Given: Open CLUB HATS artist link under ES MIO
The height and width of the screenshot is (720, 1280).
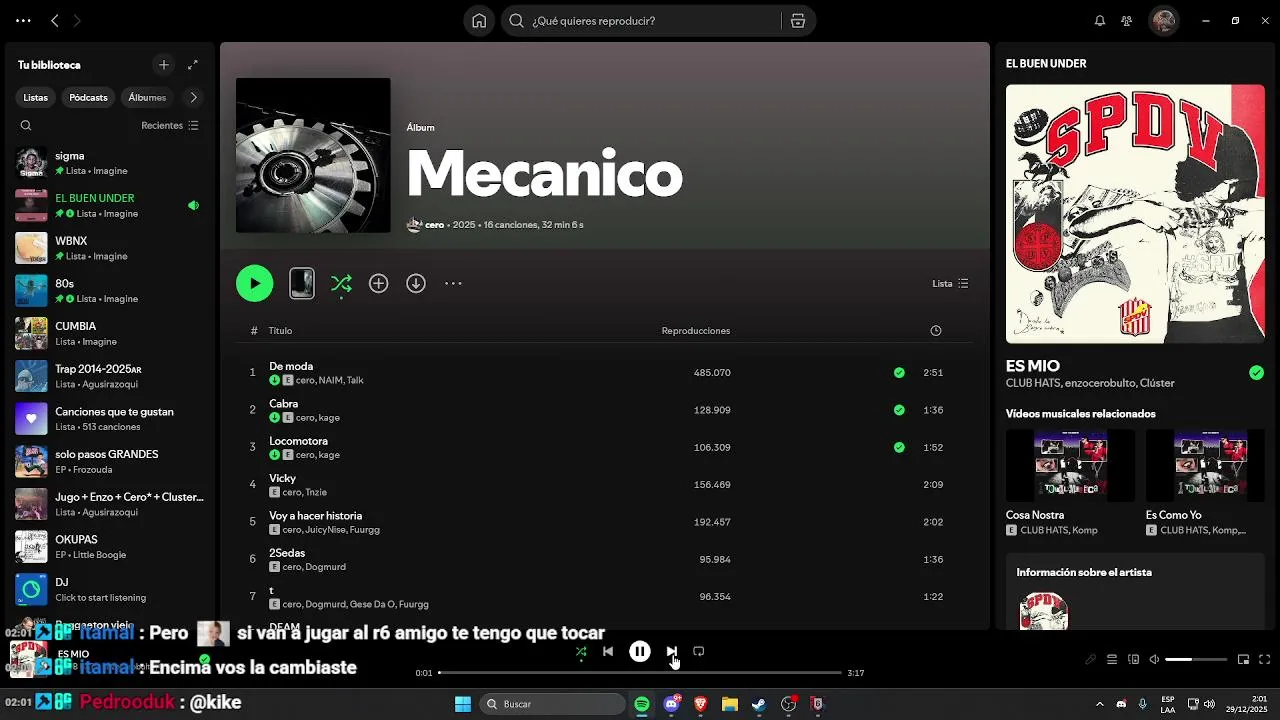Looking at the screenshot, I should 1033,383.
